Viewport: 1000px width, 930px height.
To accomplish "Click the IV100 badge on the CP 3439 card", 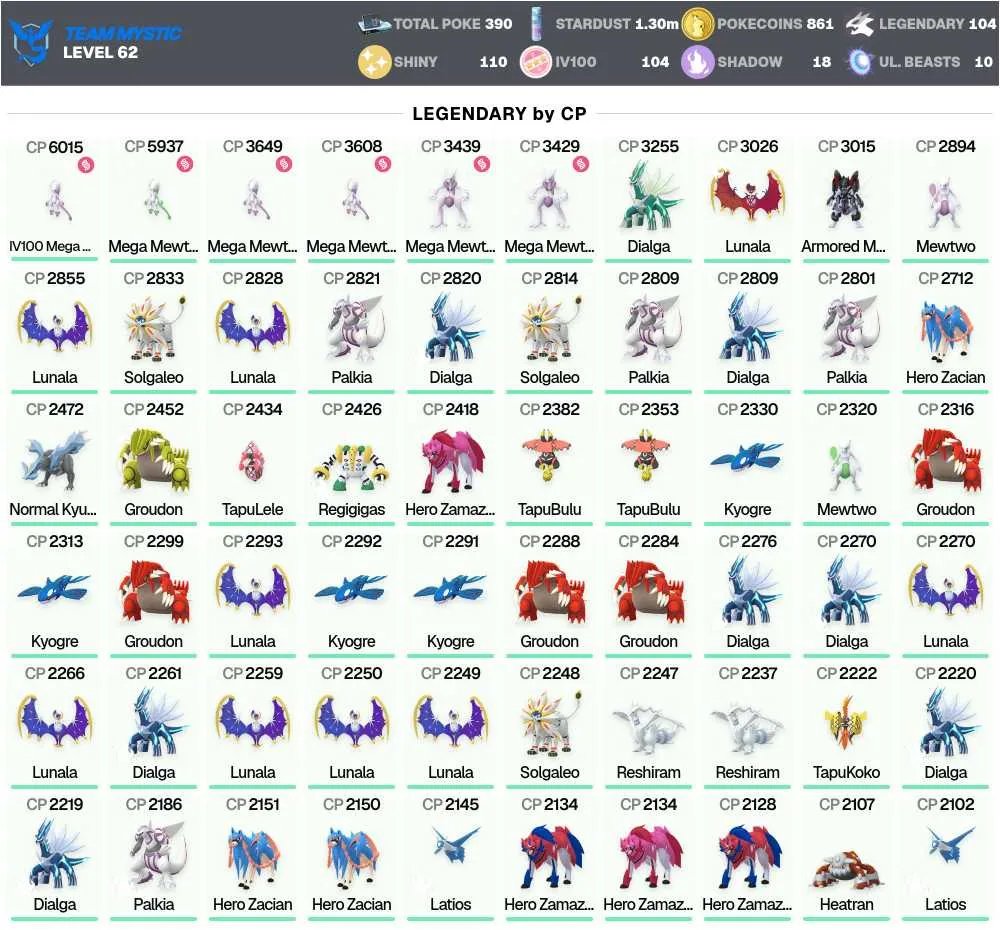I will point(482,165).
